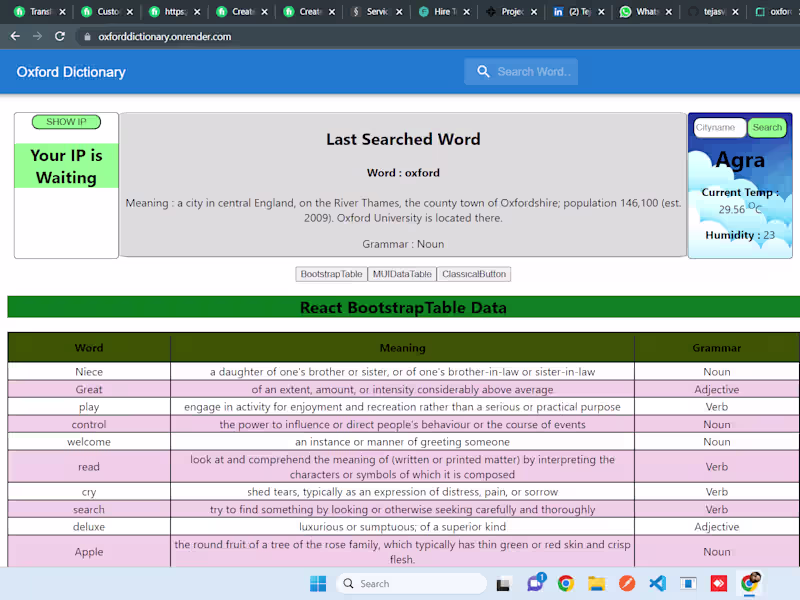The height and width of the screenshot is (600, 800).
Task: Click the Humidity : 23 text
Action: click(x=740, y=235)
